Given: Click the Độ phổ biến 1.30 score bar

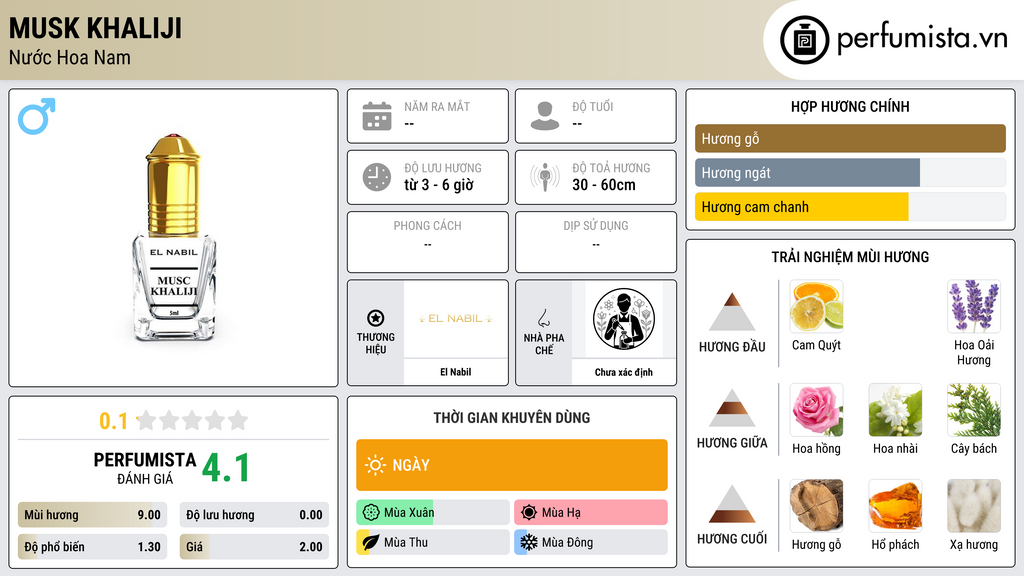Looking at the screenshot, I should click(x=92, y=547).
